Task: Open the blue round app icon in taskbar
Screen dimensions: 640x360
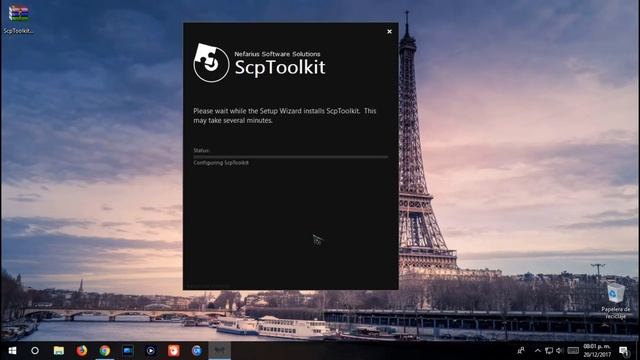Action: pos(197,351)
